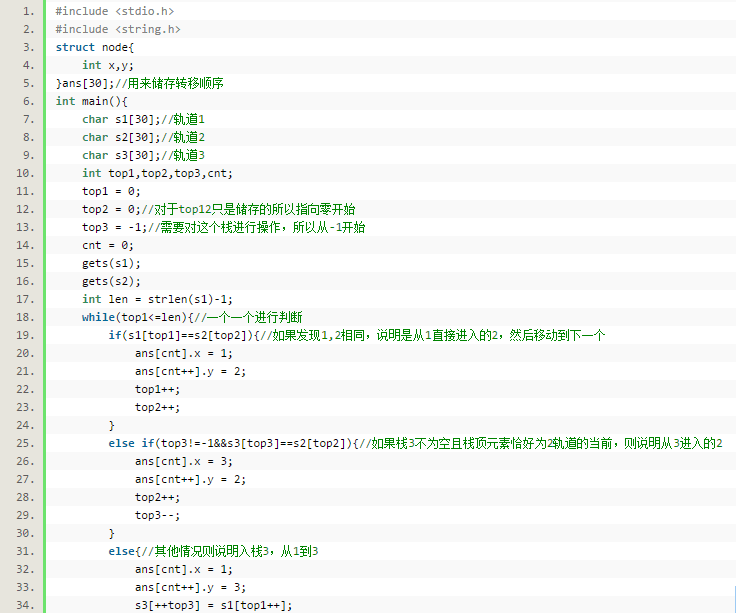The height and width of the screenshot is (613, 736).
Task: Click 'ans[cnt++].y = 2;' on line 27
Action: [x=190, y=479]
